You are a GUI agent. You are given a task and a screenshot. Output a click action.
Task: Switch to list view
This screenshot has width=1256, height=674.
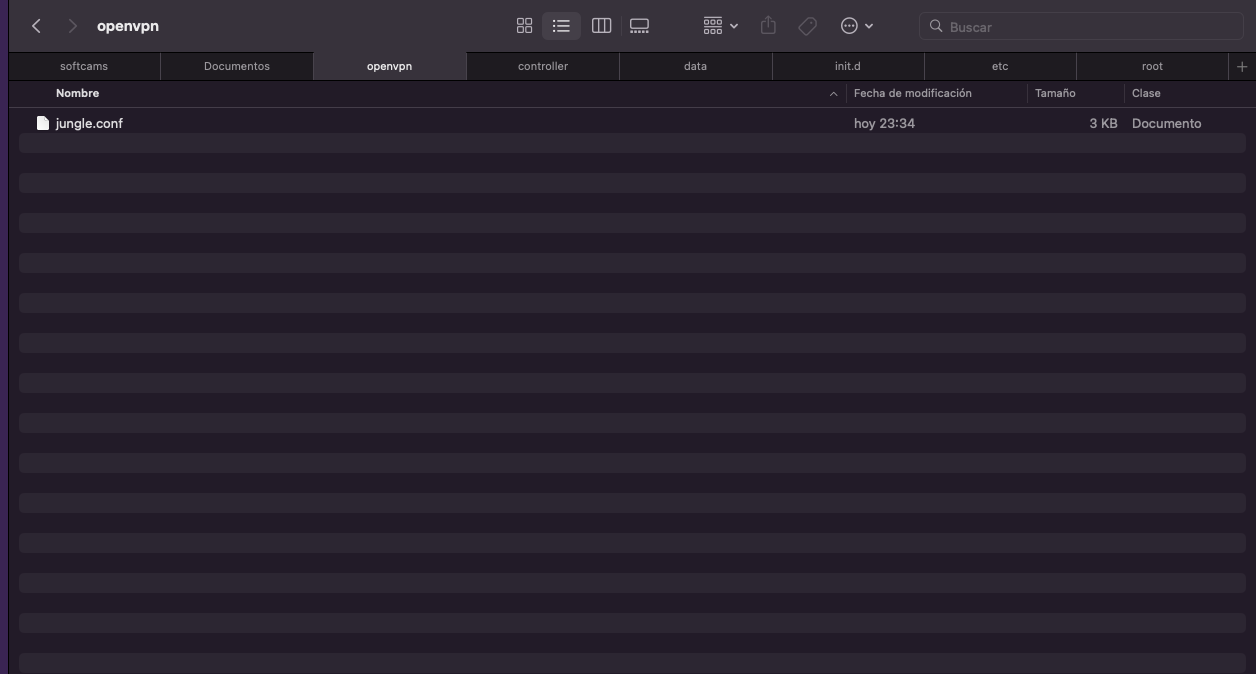561,26
